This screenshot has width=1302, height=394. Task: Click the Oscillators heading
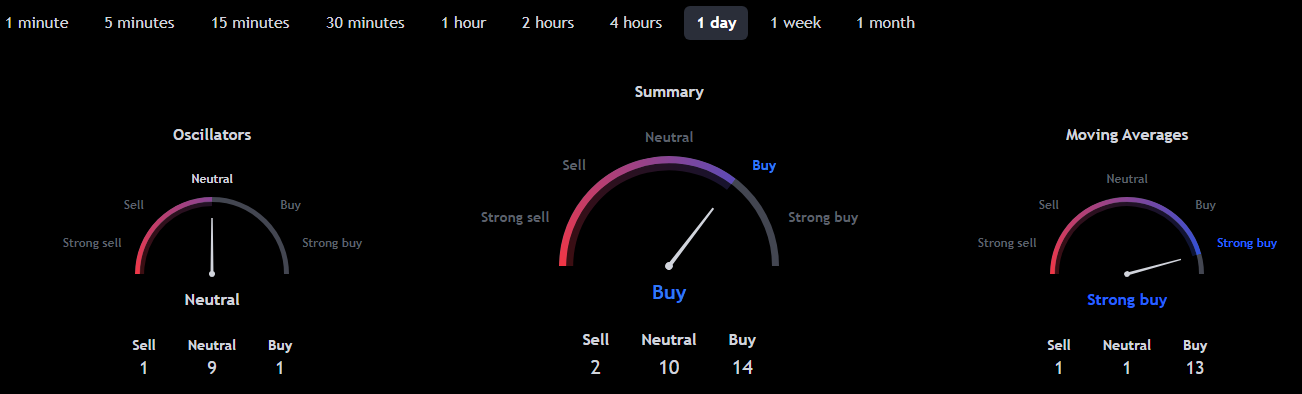(x=212, y=134)
